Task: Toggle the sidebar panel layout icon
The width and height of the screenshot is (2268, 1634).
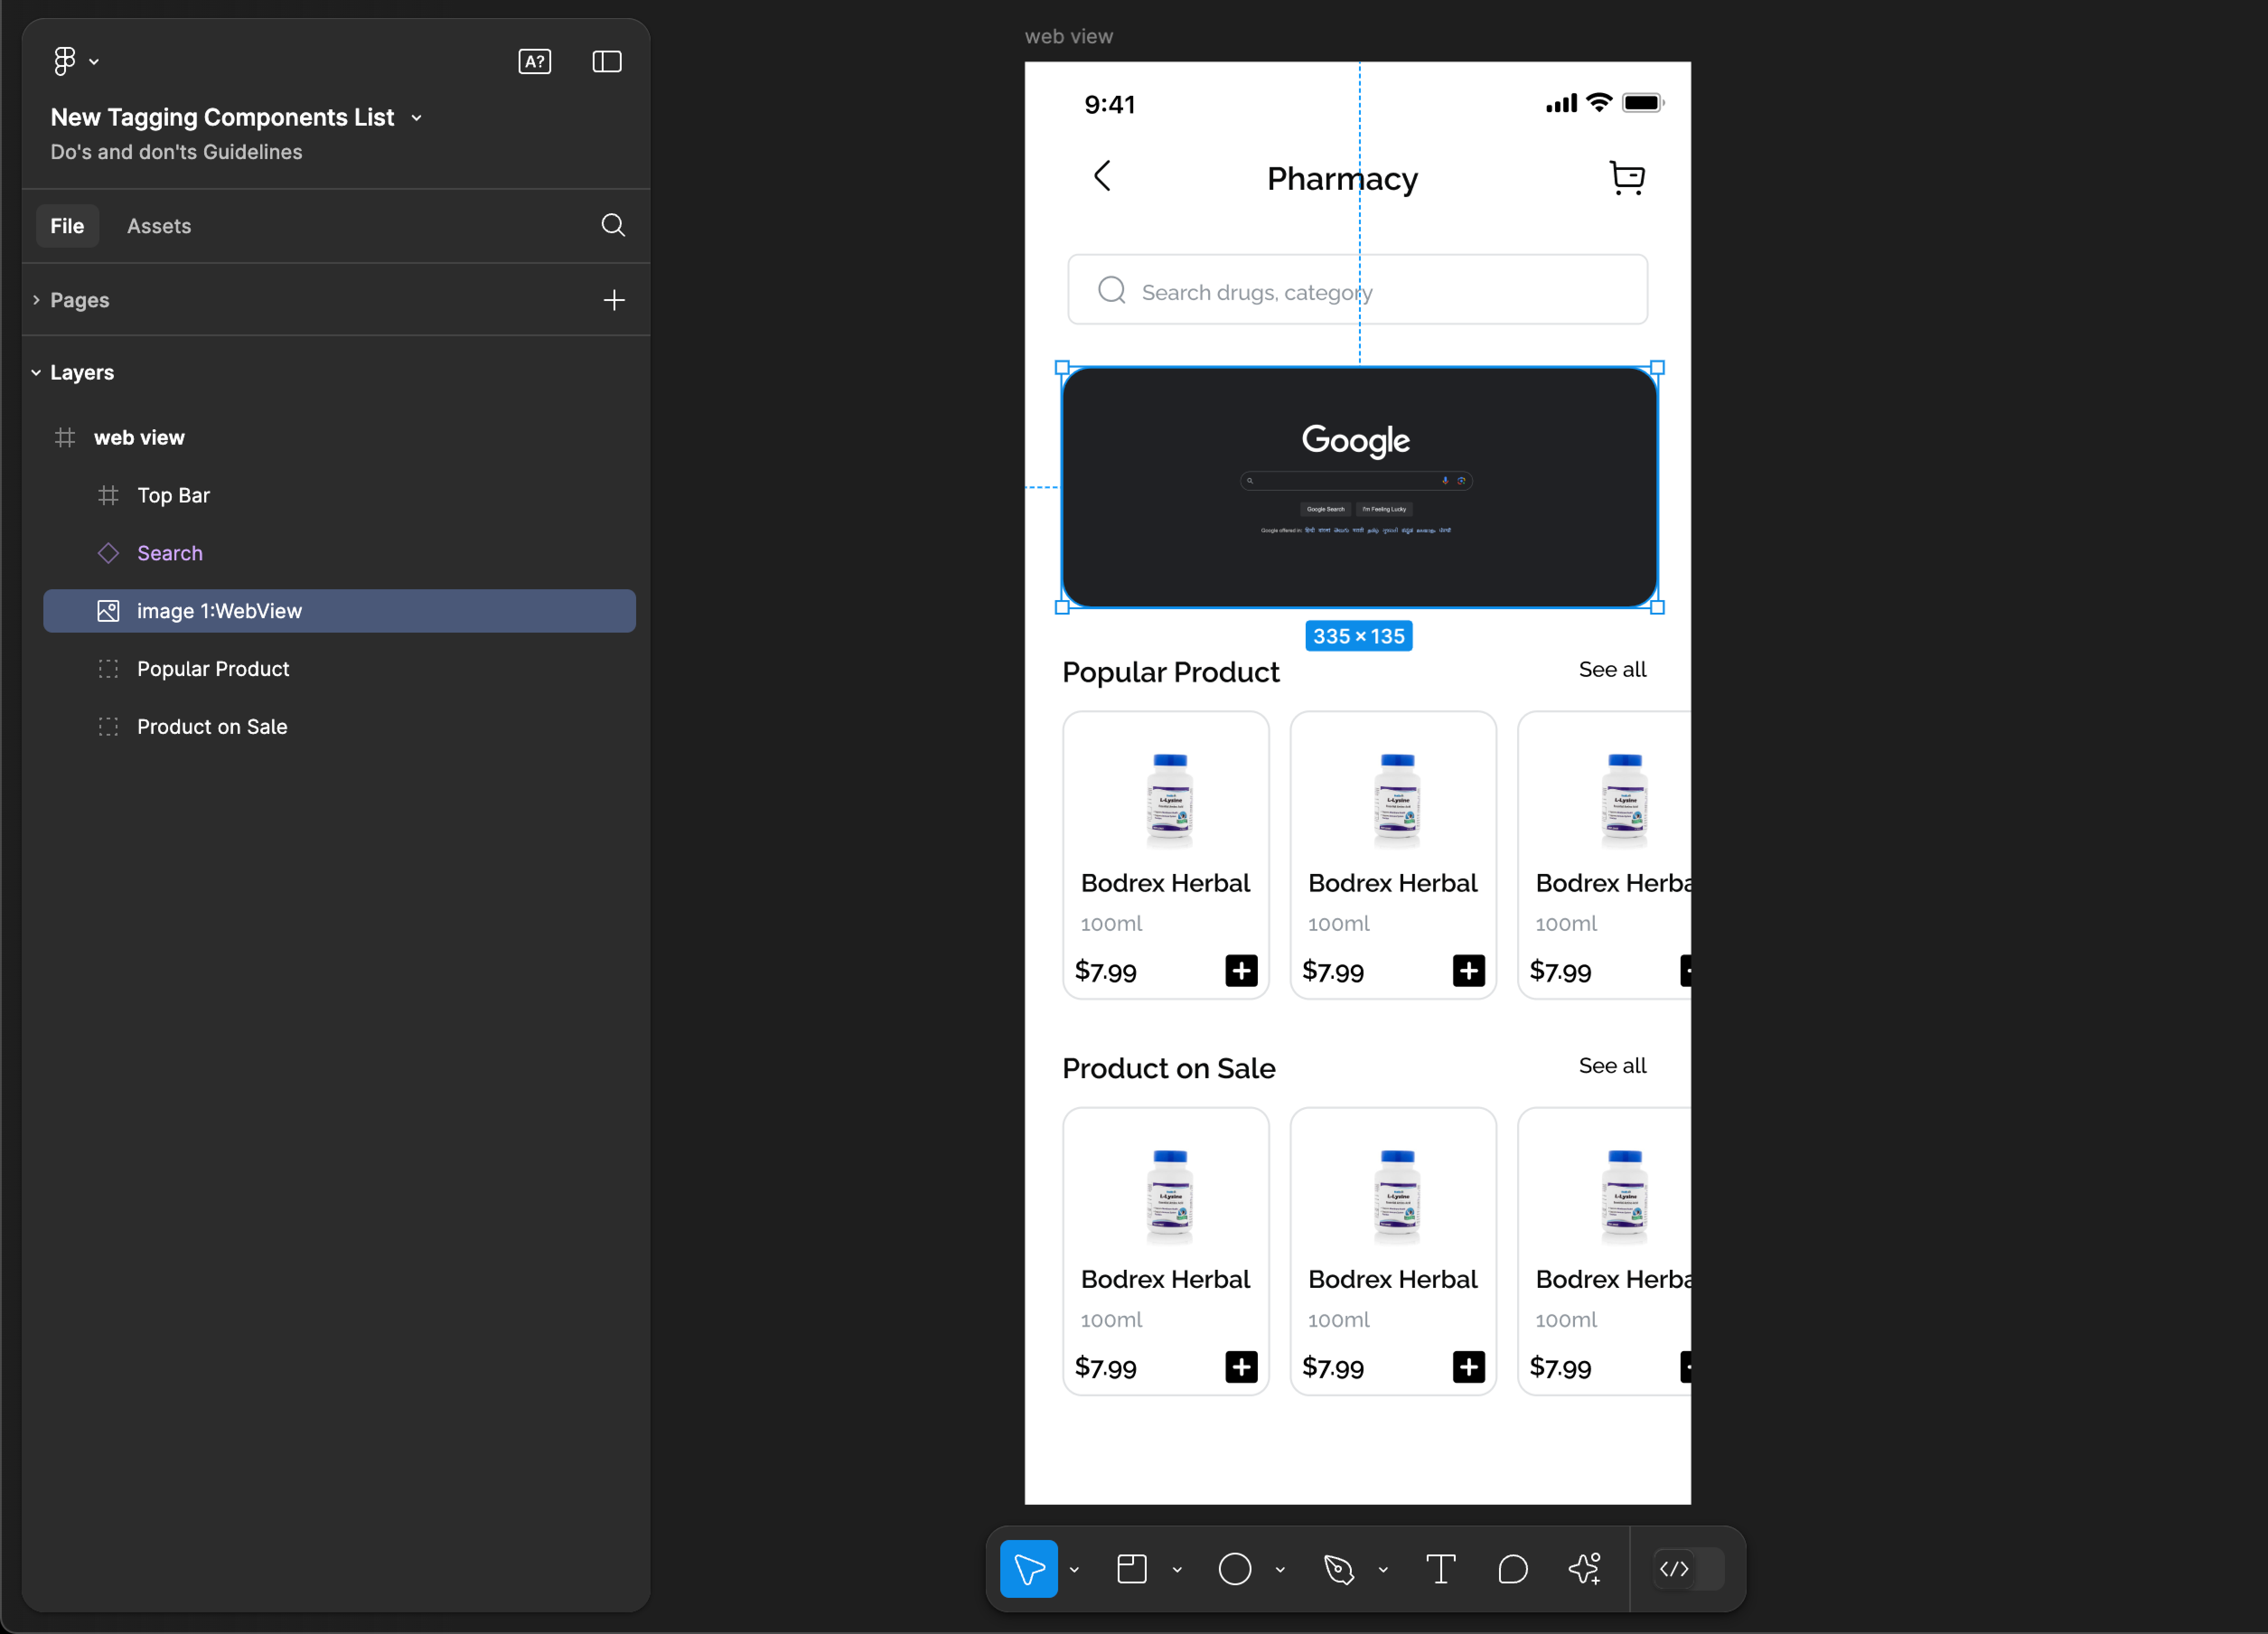Action: pos(607,61)
